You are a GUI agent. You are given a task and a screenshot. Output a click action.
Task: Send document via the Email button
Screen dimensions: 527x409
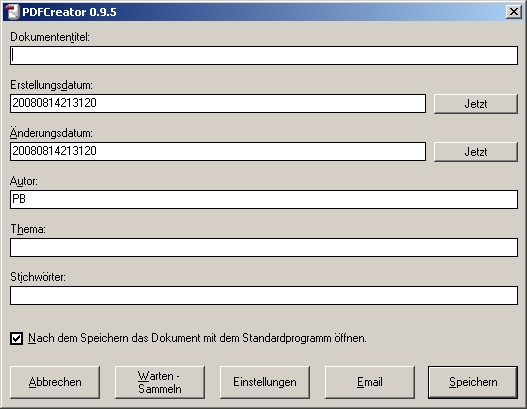370,382
